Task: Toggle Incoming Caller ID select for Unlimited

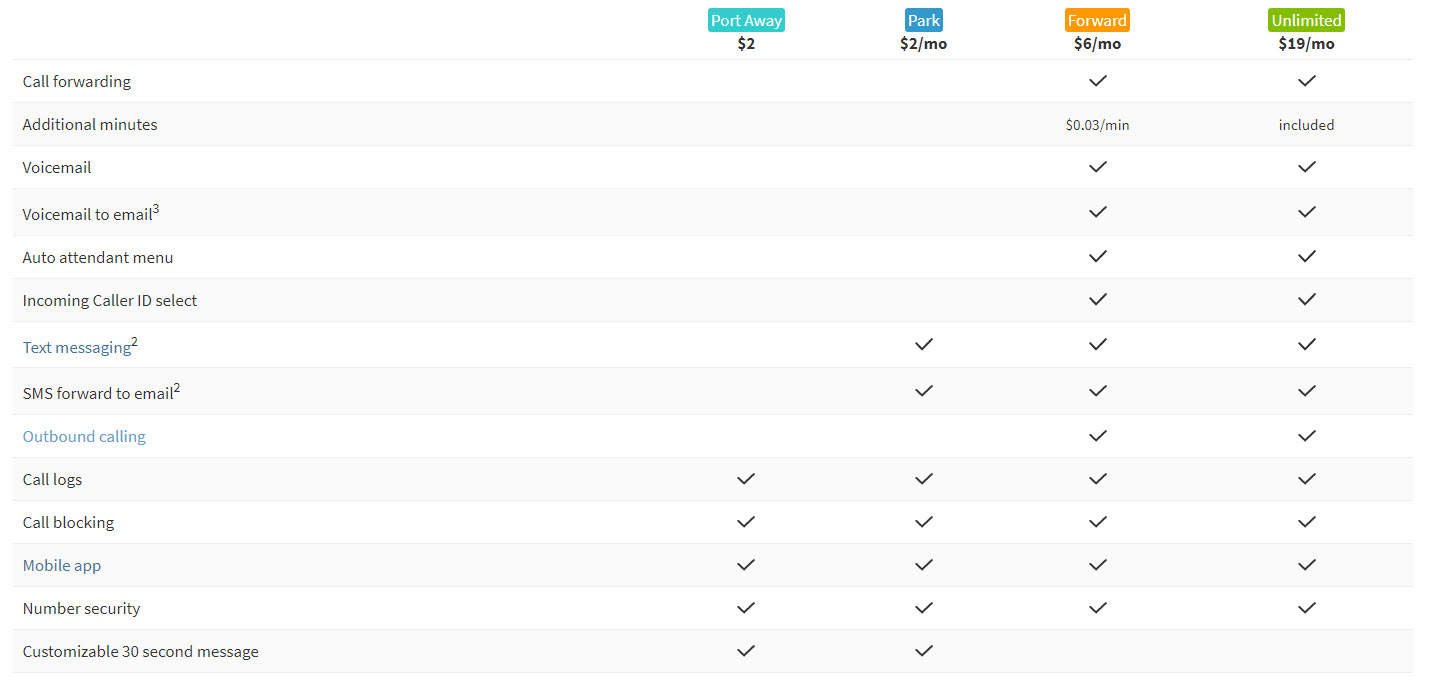Action: click(1306, 299)
